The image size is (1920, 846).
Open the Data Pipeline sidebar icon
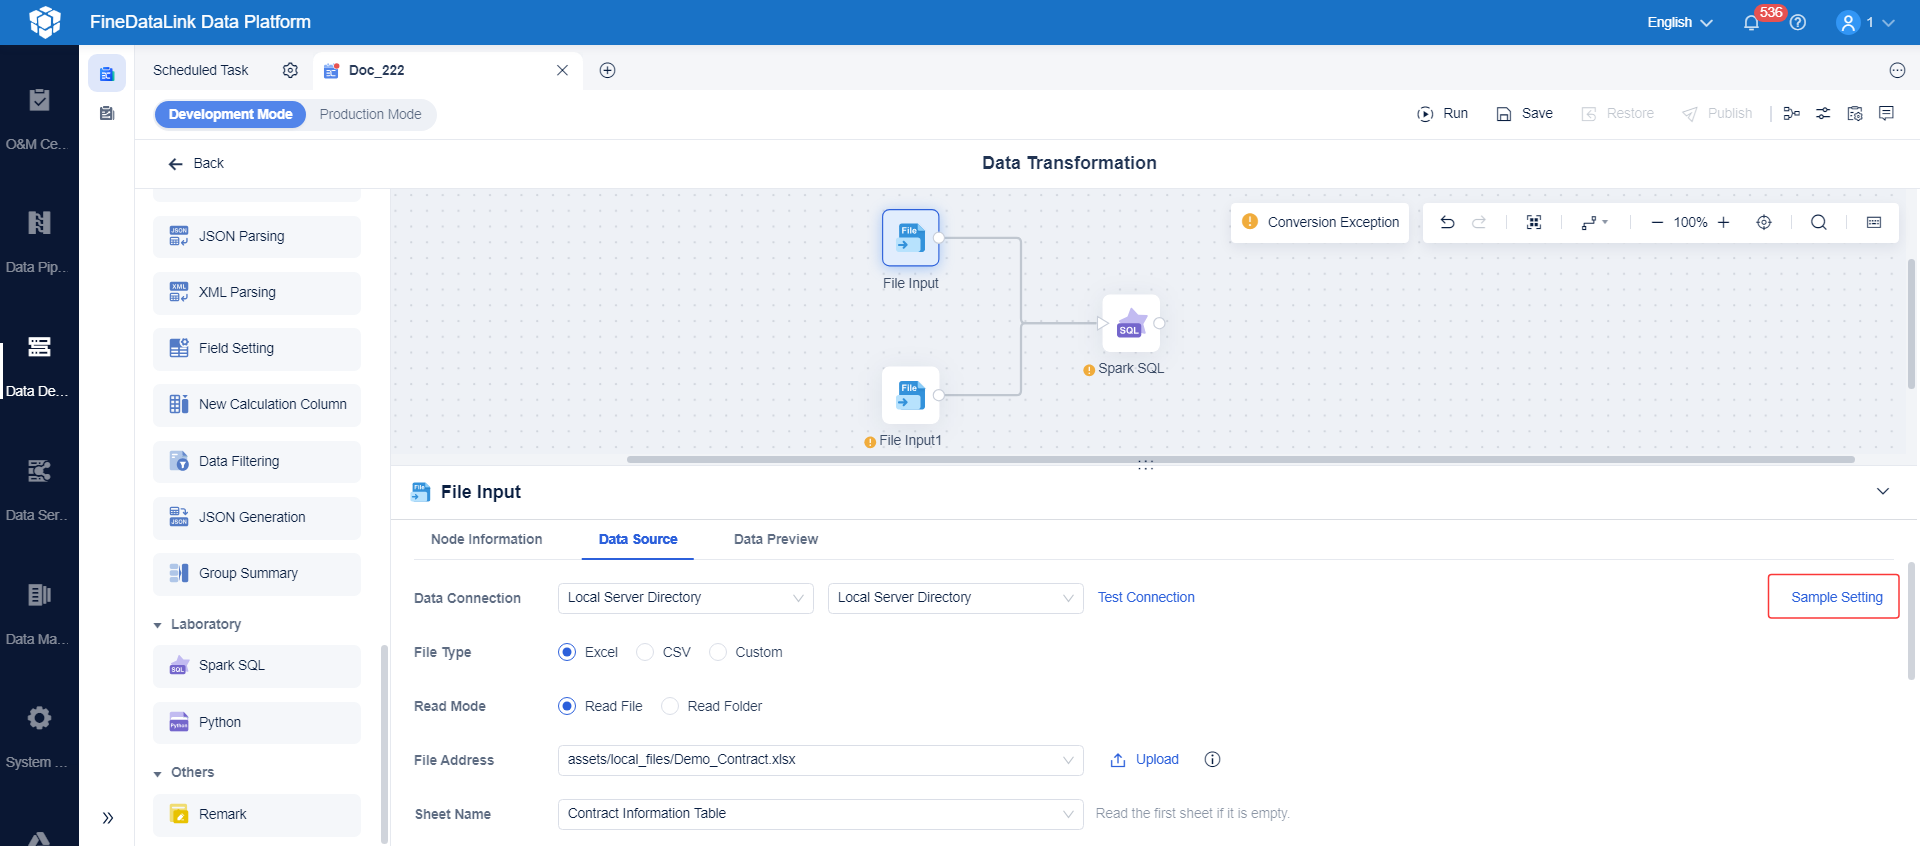(x=39, y=223)
